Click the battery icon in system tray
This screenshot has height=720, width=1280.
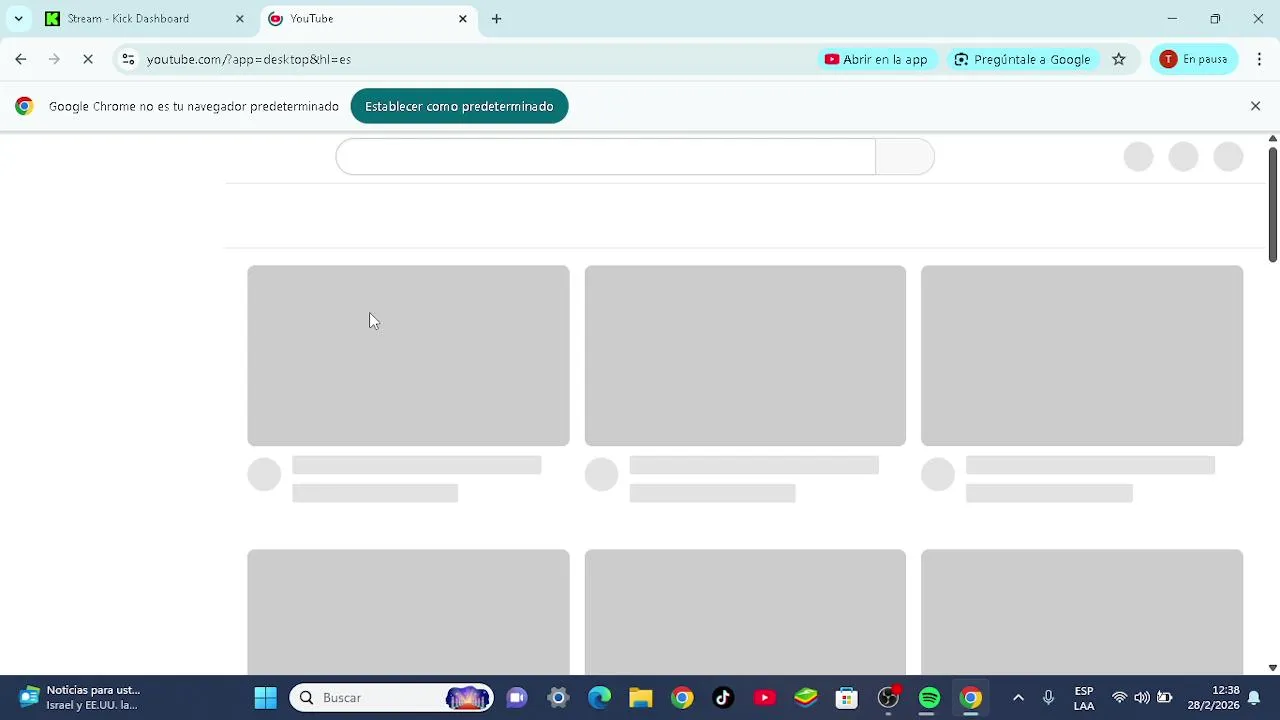click(1165, 698)
